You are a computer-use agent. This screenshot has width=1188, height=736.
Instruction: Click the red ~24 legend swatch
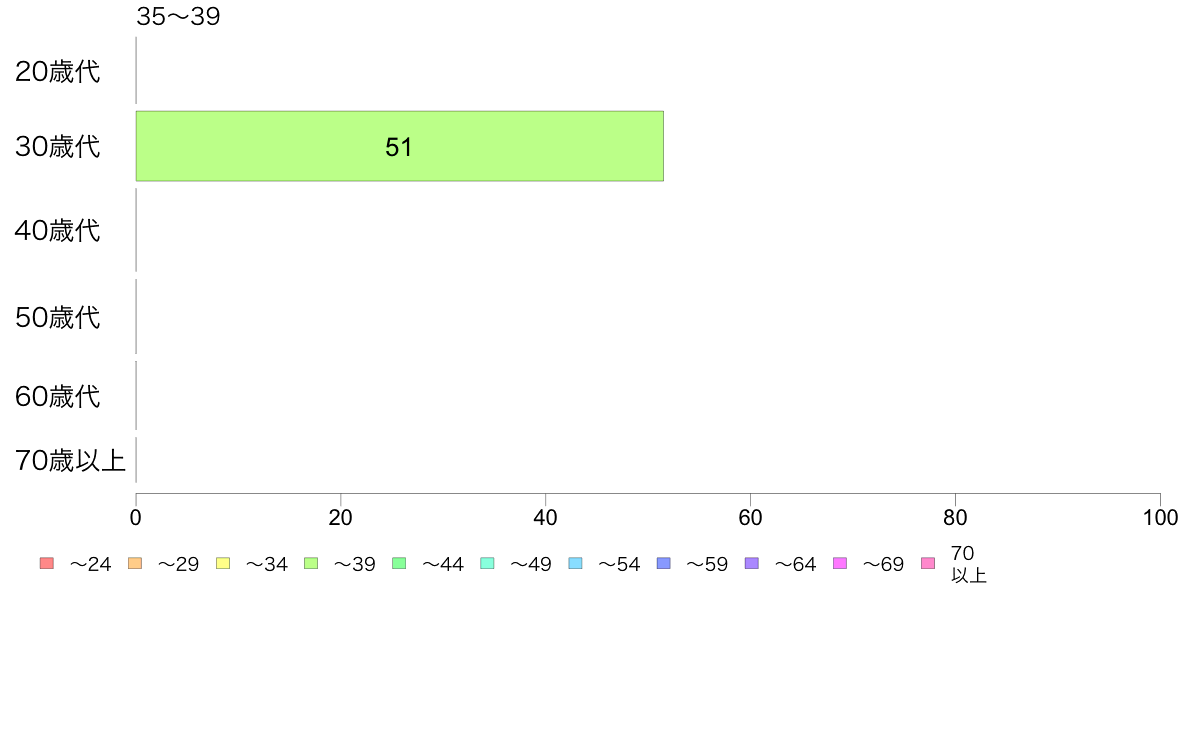pos(47,563)
